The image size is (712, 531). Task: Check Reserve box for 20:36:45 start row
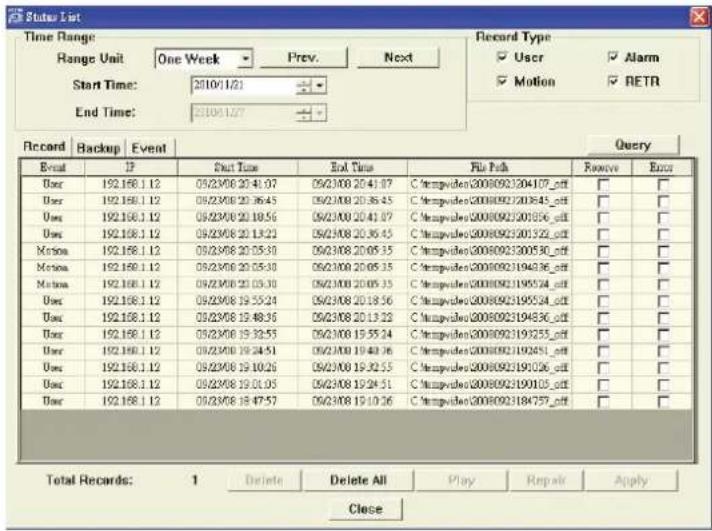[603, 201]
